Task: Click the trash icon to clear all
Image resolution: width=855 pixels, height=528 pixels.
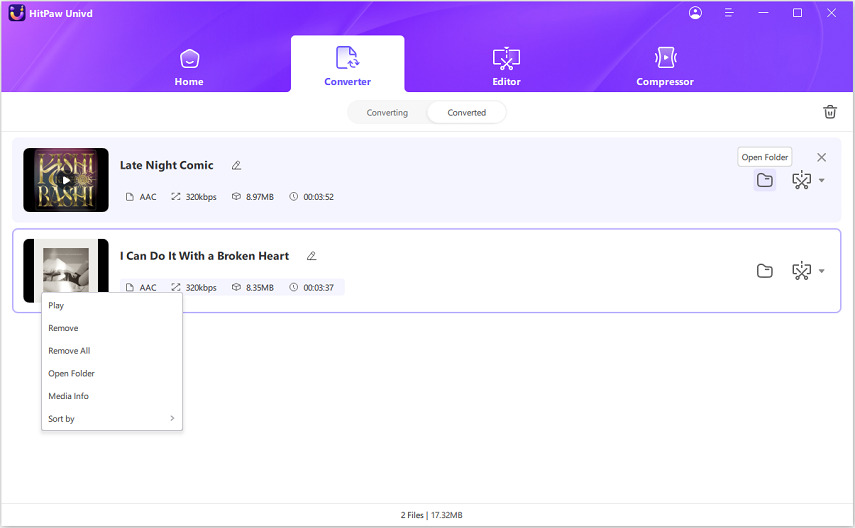Action: click(x=830, y=112)
